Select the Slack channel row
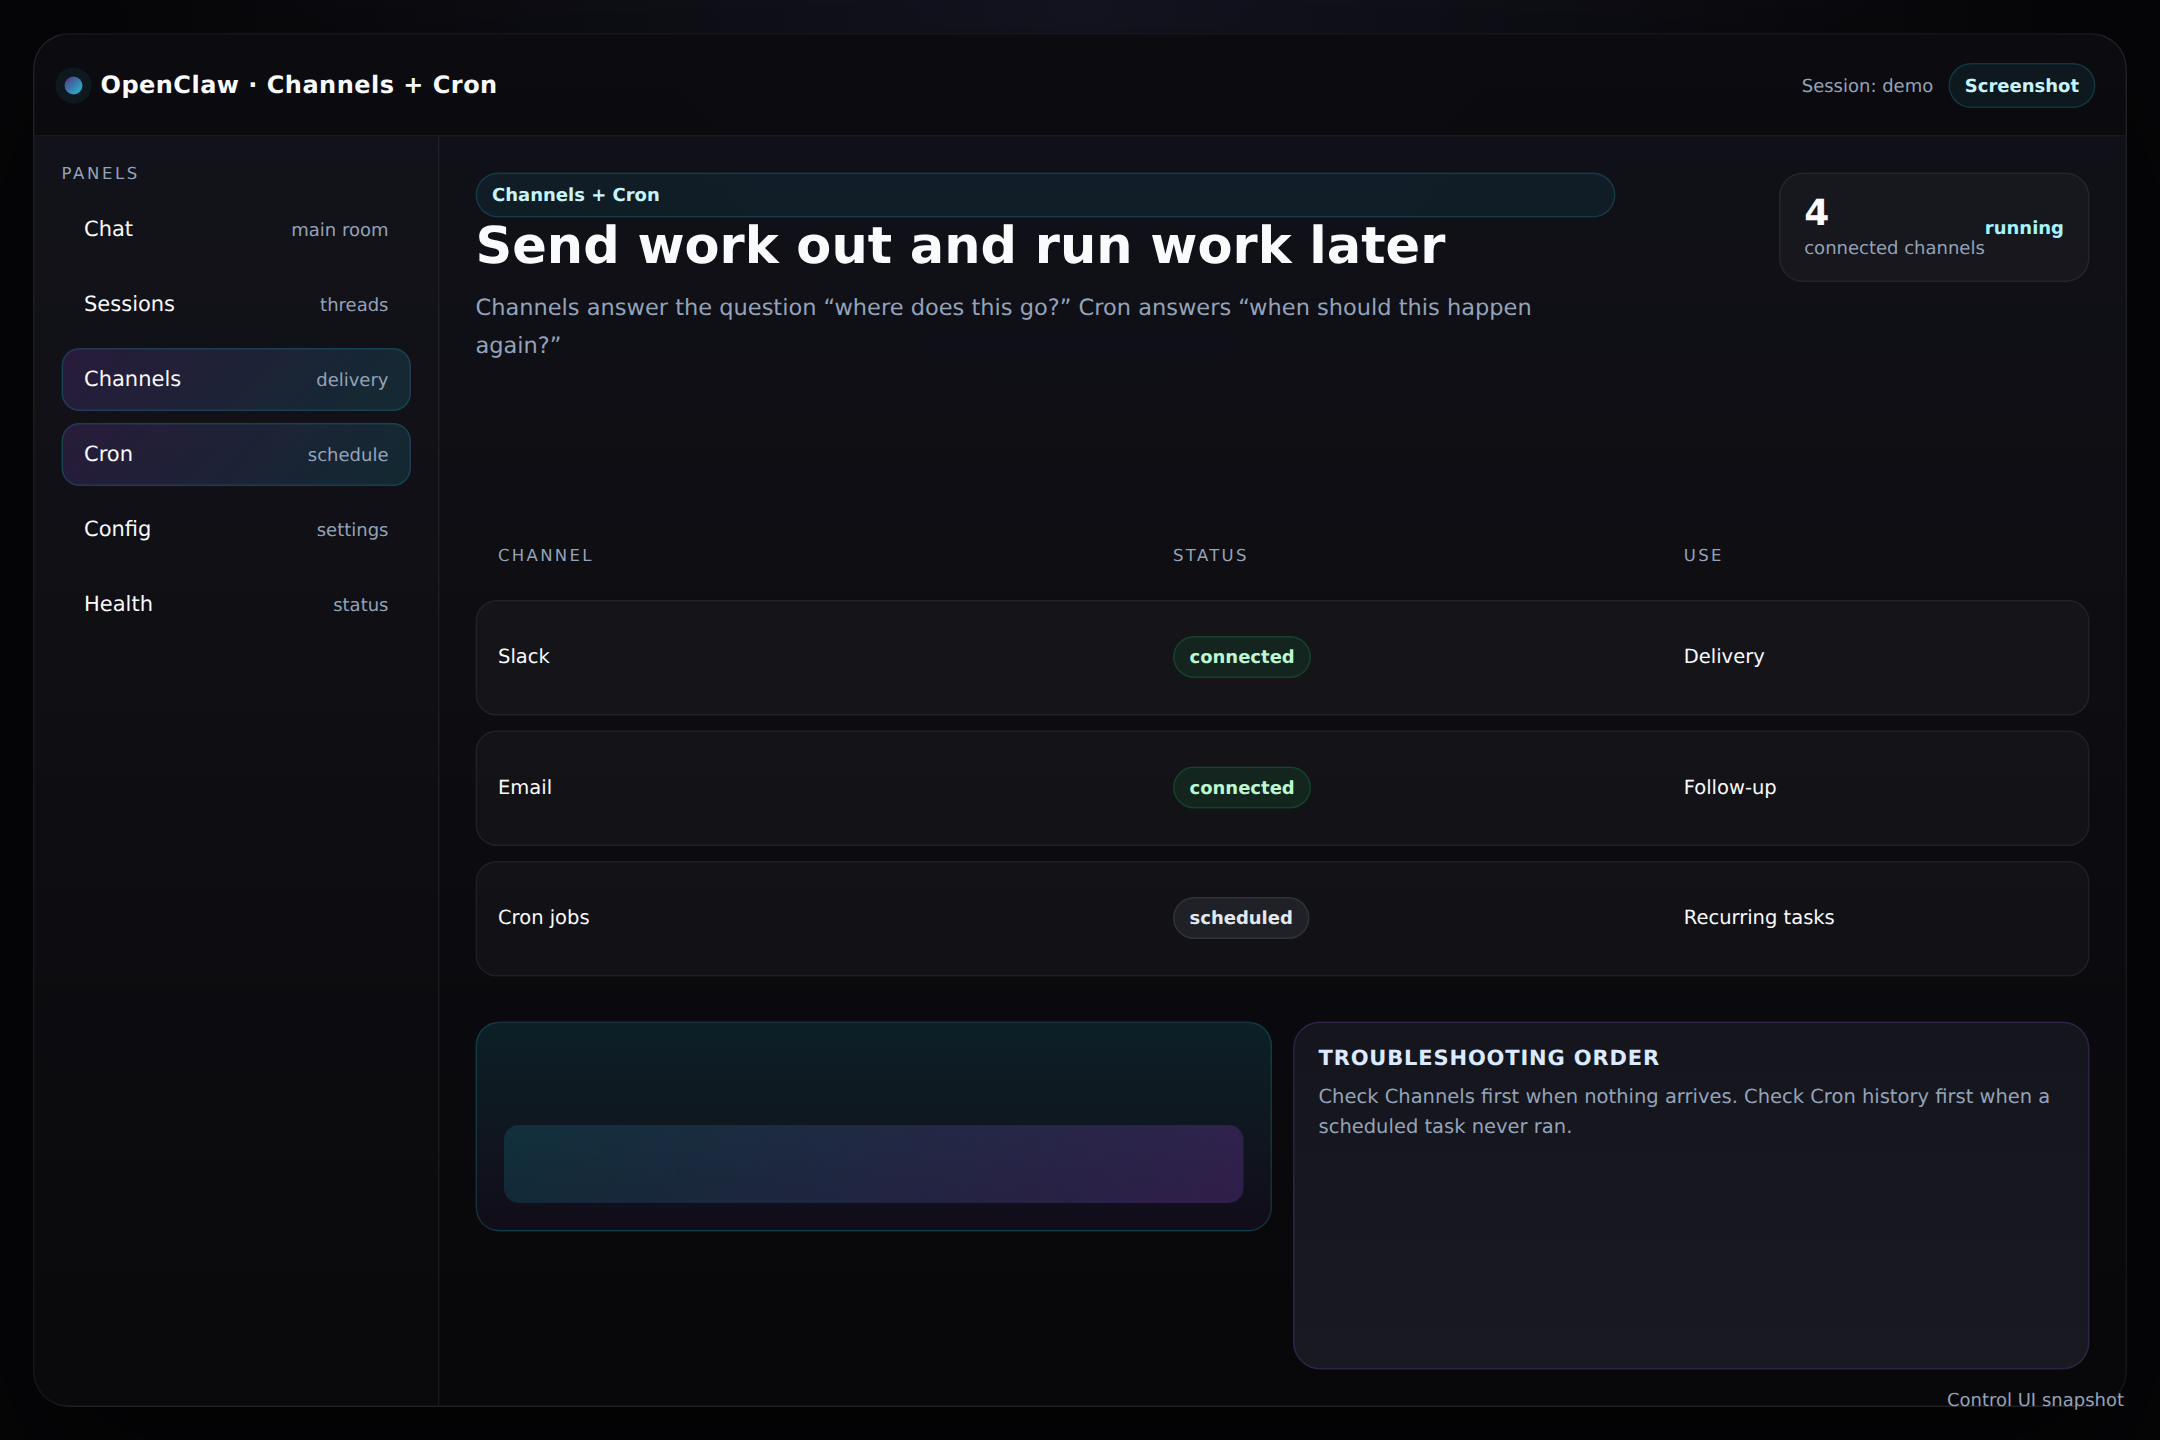 pyautogui.click(x=1282, y=657)
